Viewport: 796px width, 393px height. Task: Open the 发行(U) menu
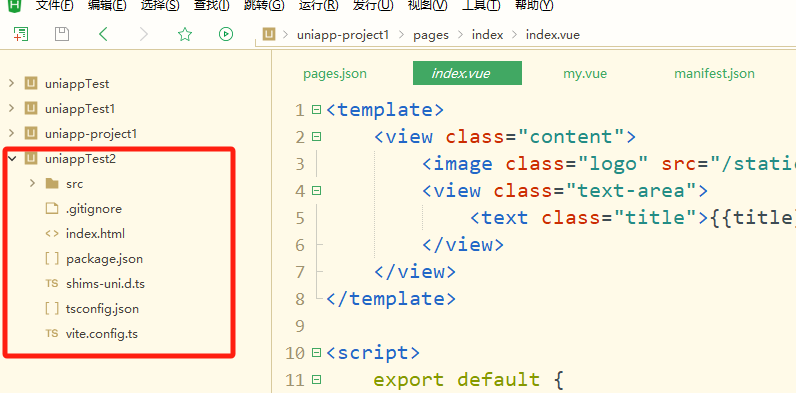point(373,6)
